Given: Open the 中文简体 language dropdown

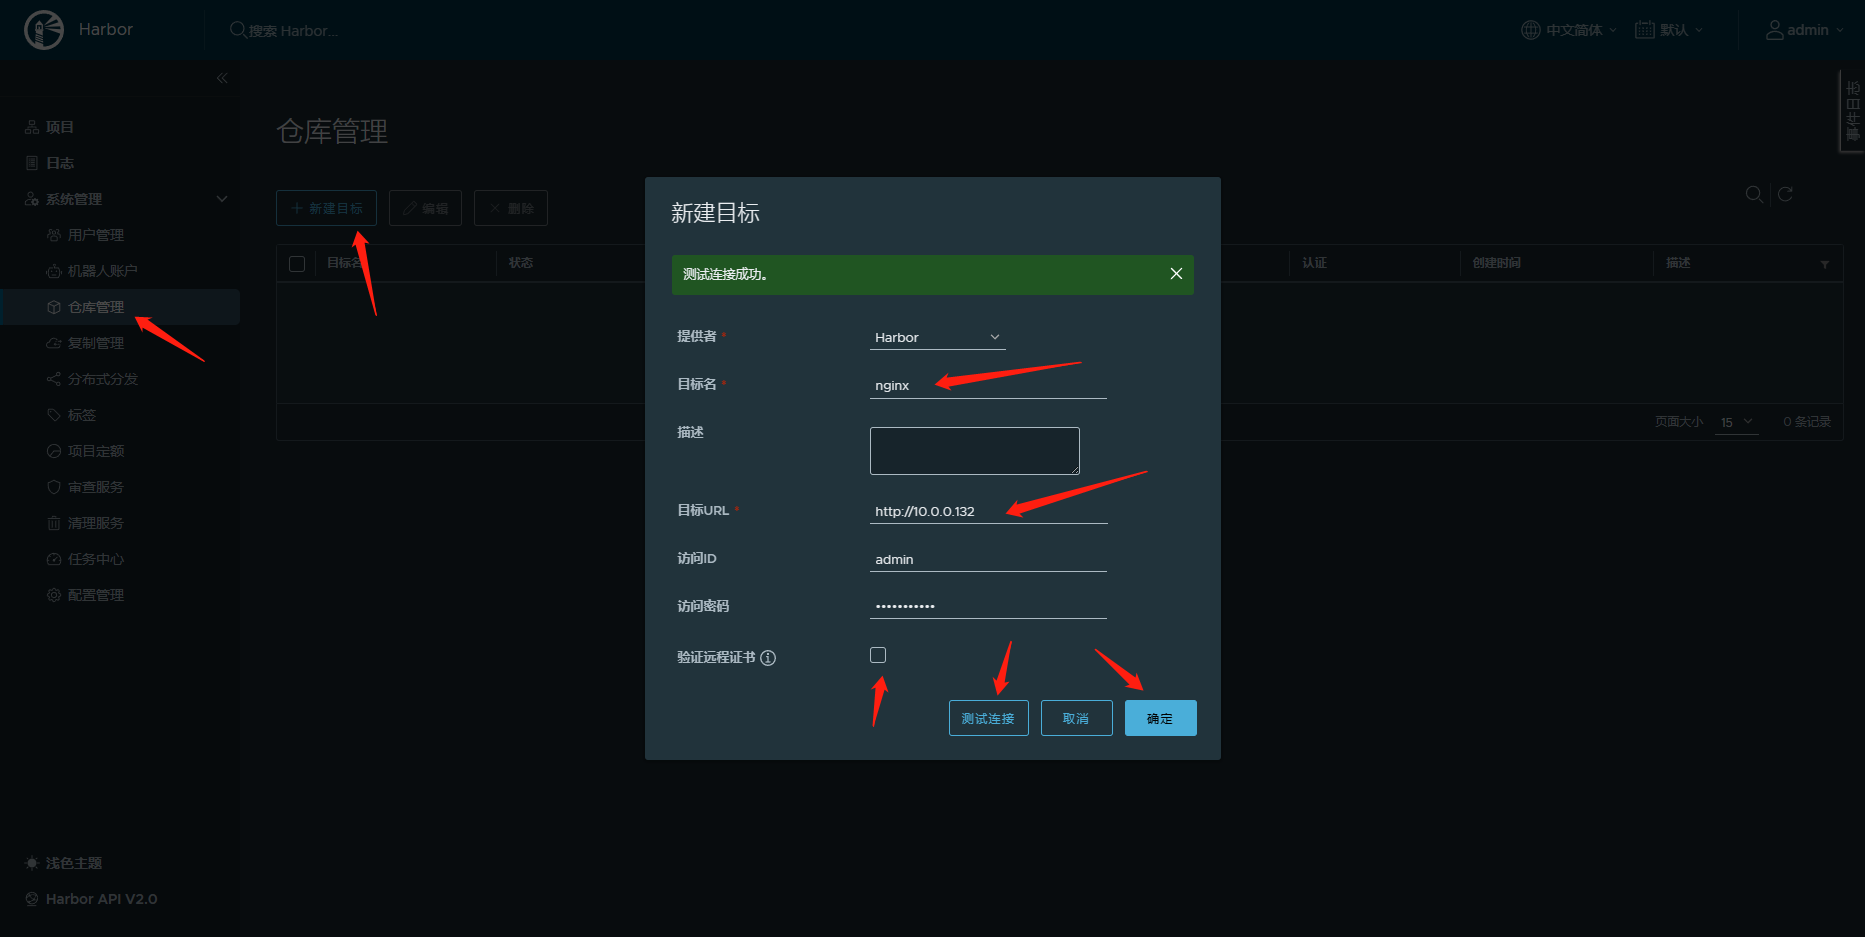Looking at the screenshot, I should 1568,30.
